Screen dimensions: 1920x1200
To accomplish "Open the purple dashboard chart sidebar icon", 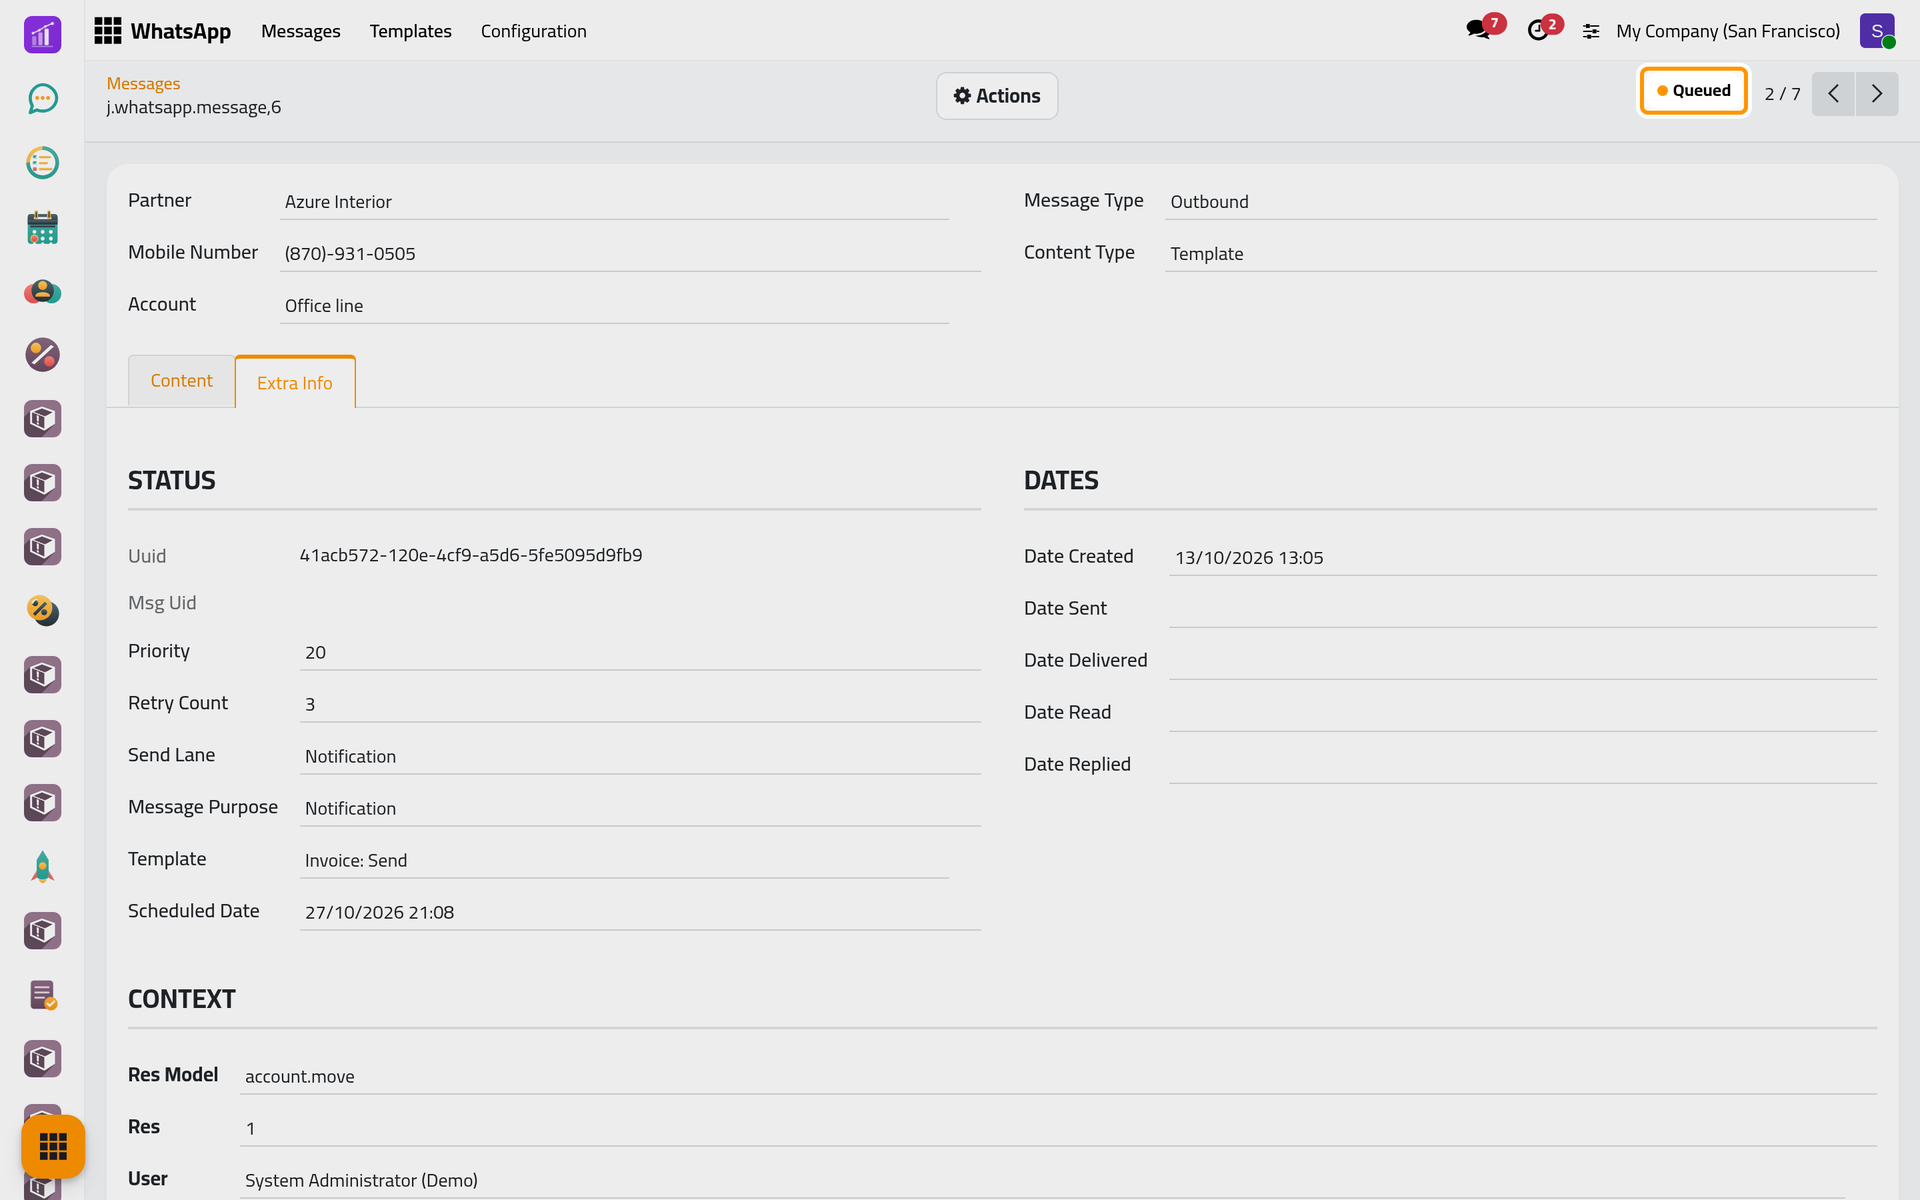I will (42, 35).
